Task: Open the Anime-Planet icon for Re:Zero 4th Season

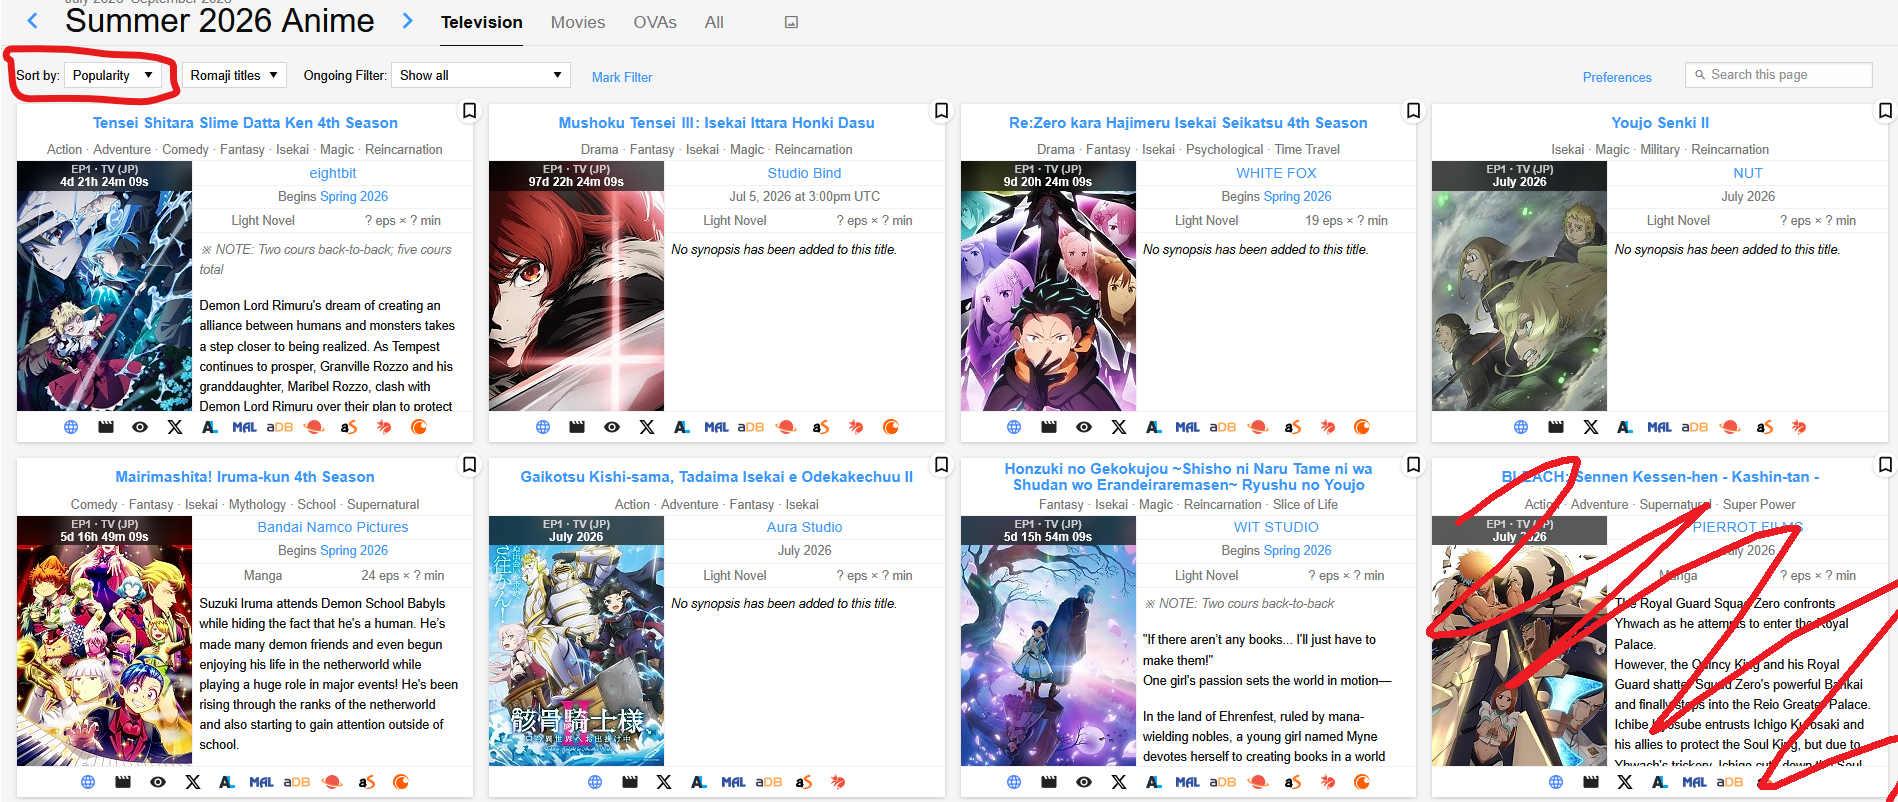Action: coord(1258,427)
